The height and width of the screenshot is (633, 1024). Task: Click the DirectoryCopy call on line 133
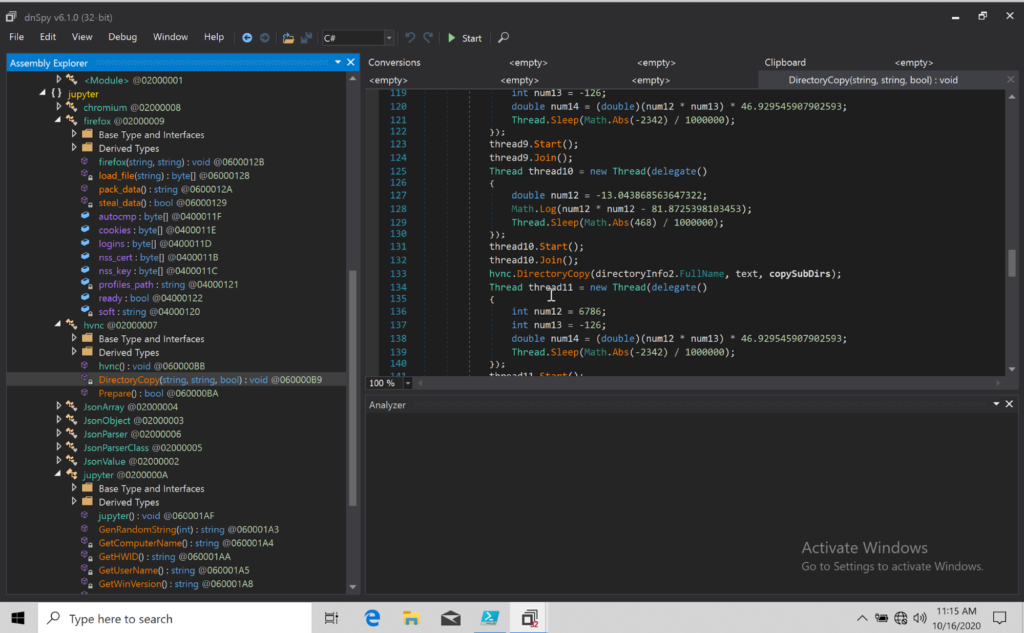(553, 274)
